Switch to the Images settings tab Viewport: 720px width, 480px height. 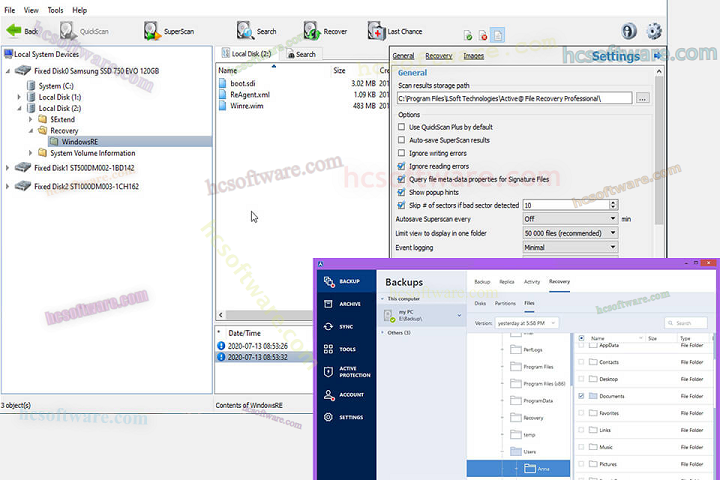[473, 56]
